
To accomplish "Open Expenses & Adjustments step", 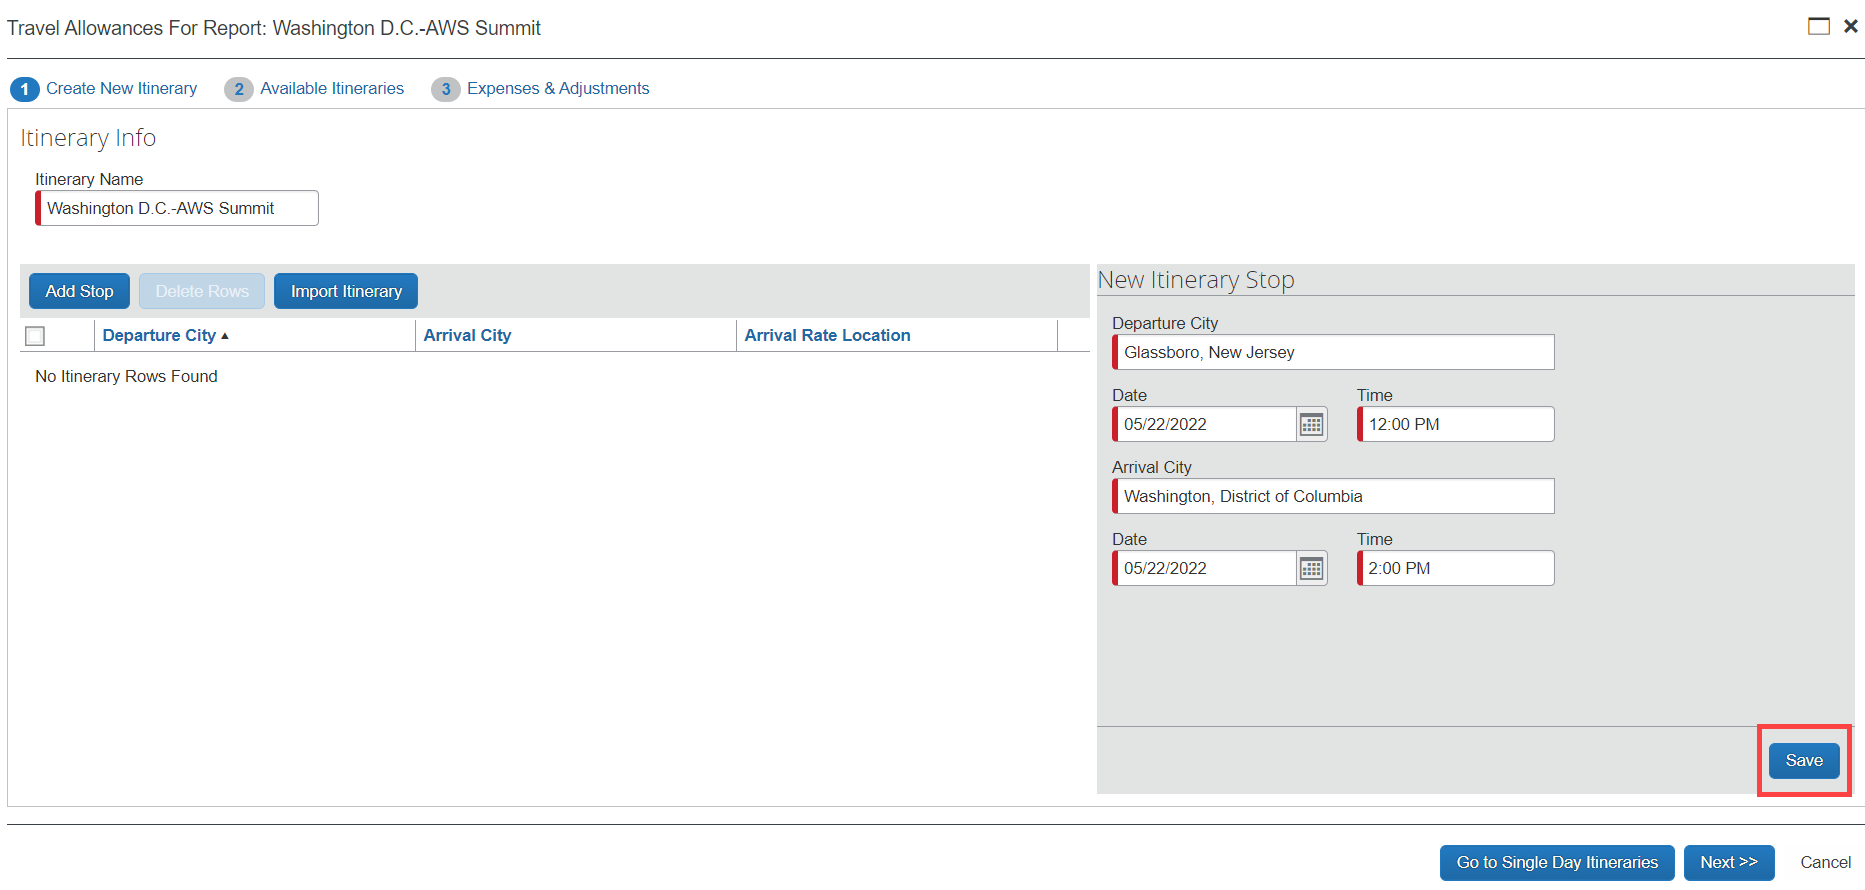I will tap(541, 88).
